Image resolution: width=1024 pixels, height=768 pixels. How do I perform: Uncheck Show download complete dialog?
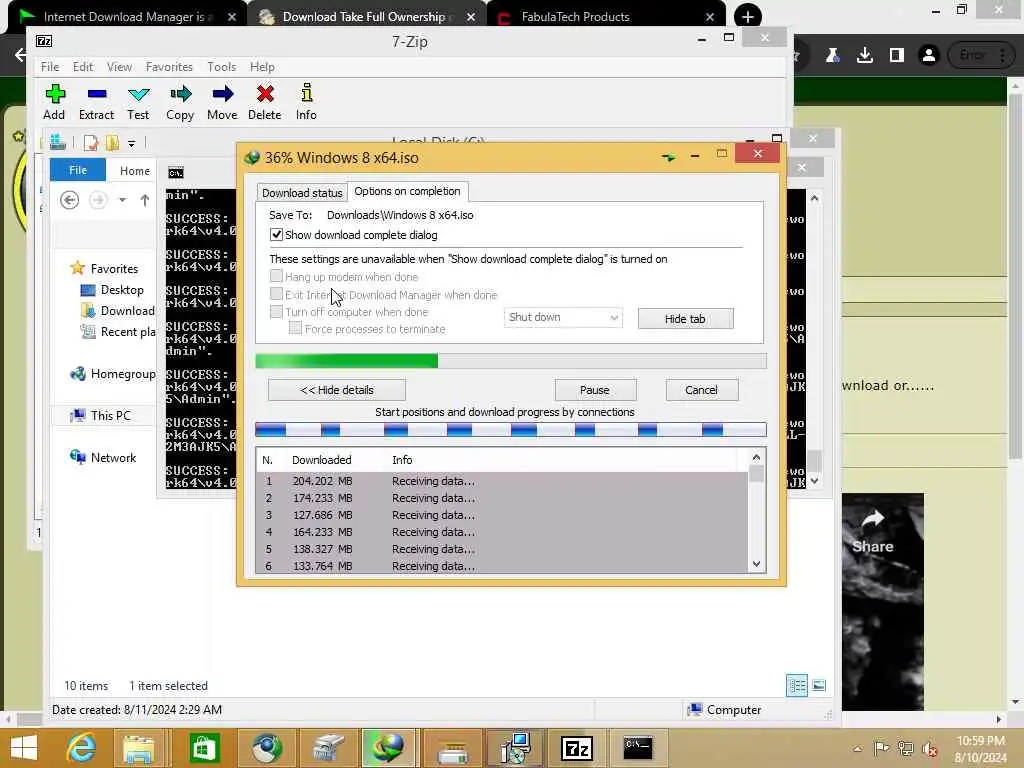(276, 234)
